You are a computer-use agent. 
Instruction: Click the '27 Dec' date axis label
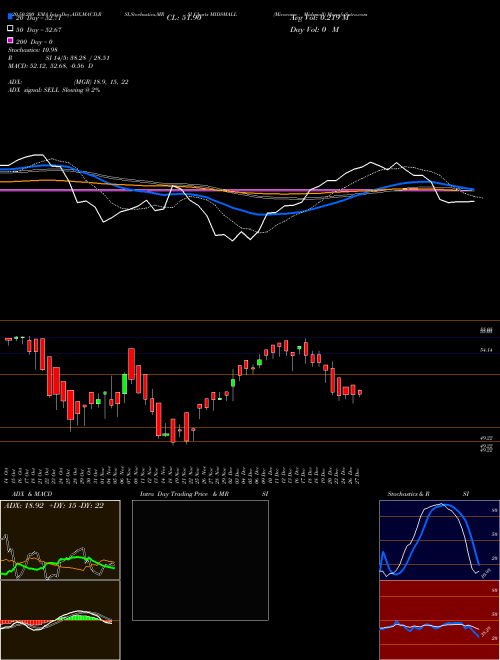[359, 475]
